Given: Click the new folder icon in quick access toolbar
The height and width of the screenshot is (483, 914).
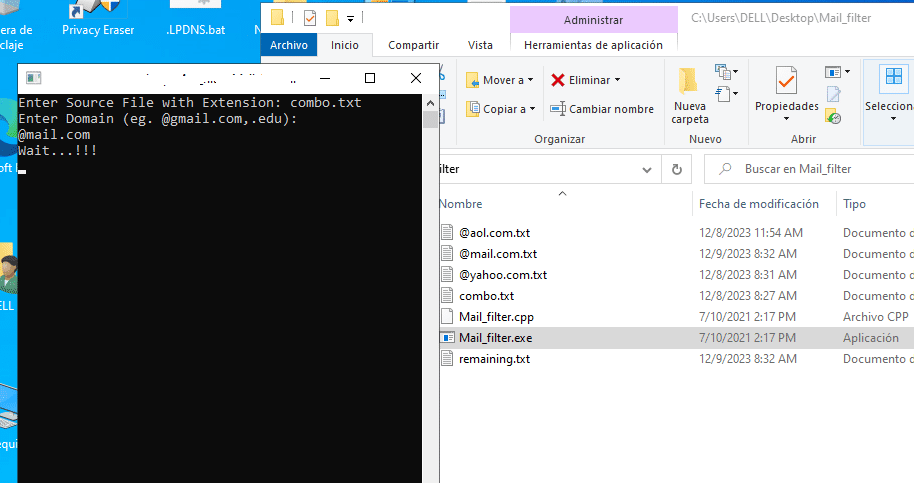Looking at the screenshot, I should pyautogui.click(x=332, y=18).
